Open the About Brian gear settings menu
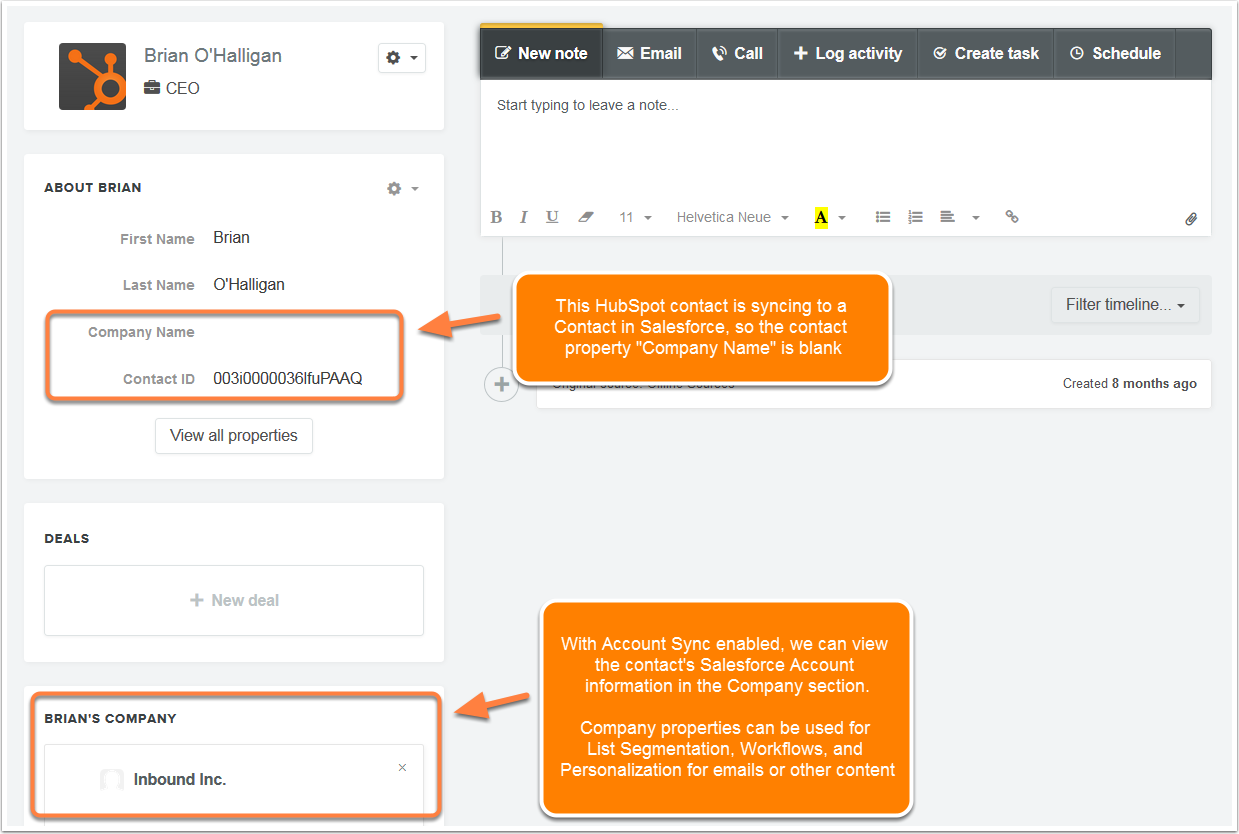Screen dimensions: 1239x834 pyautogui.click(x=402, y=188)
